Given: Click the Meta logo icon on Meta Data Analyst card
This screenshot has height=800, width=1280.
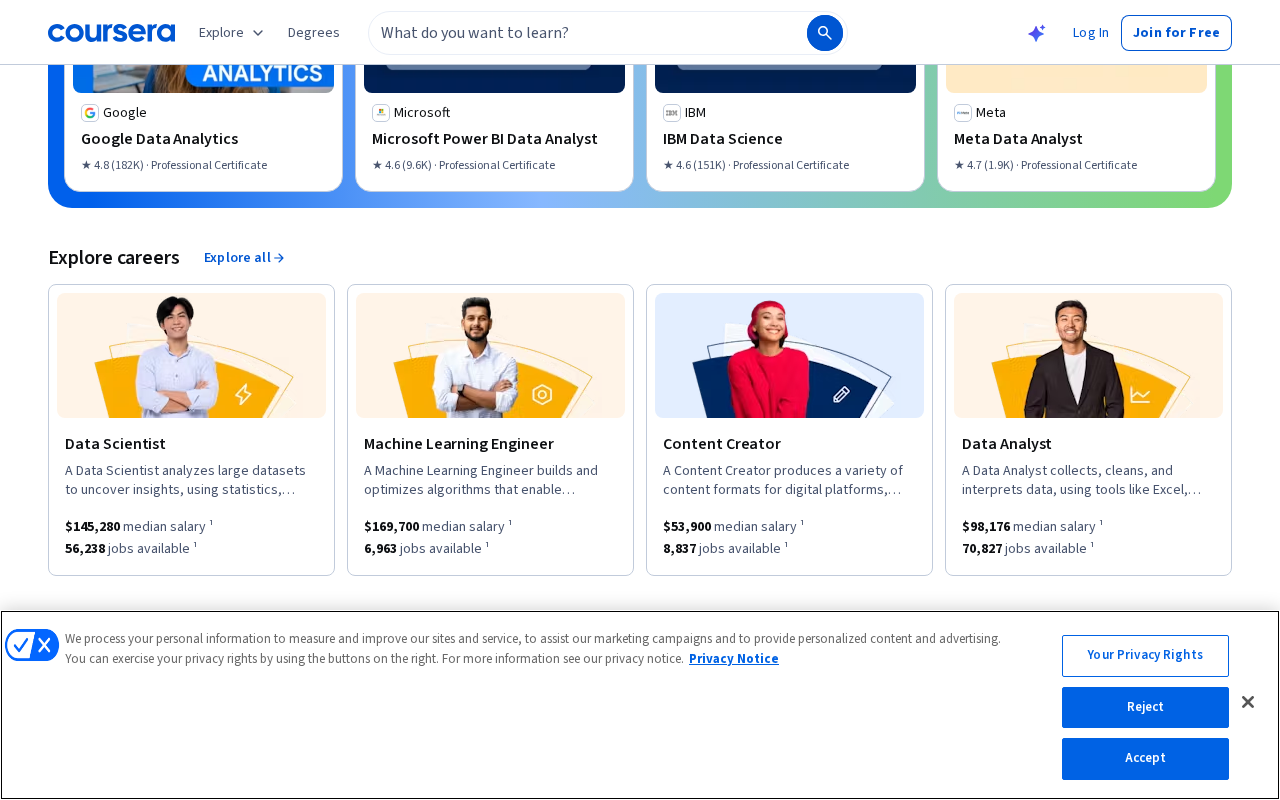Looking at the screenshot, I should tap(963, 113).
